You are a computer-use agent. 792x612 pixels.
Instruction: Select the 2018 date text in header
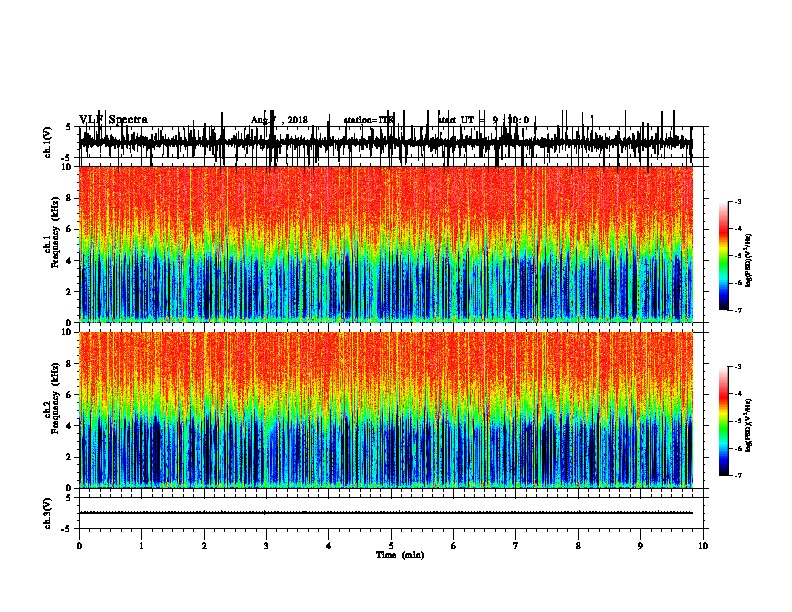pyautogui.click(x=298, y=120)
